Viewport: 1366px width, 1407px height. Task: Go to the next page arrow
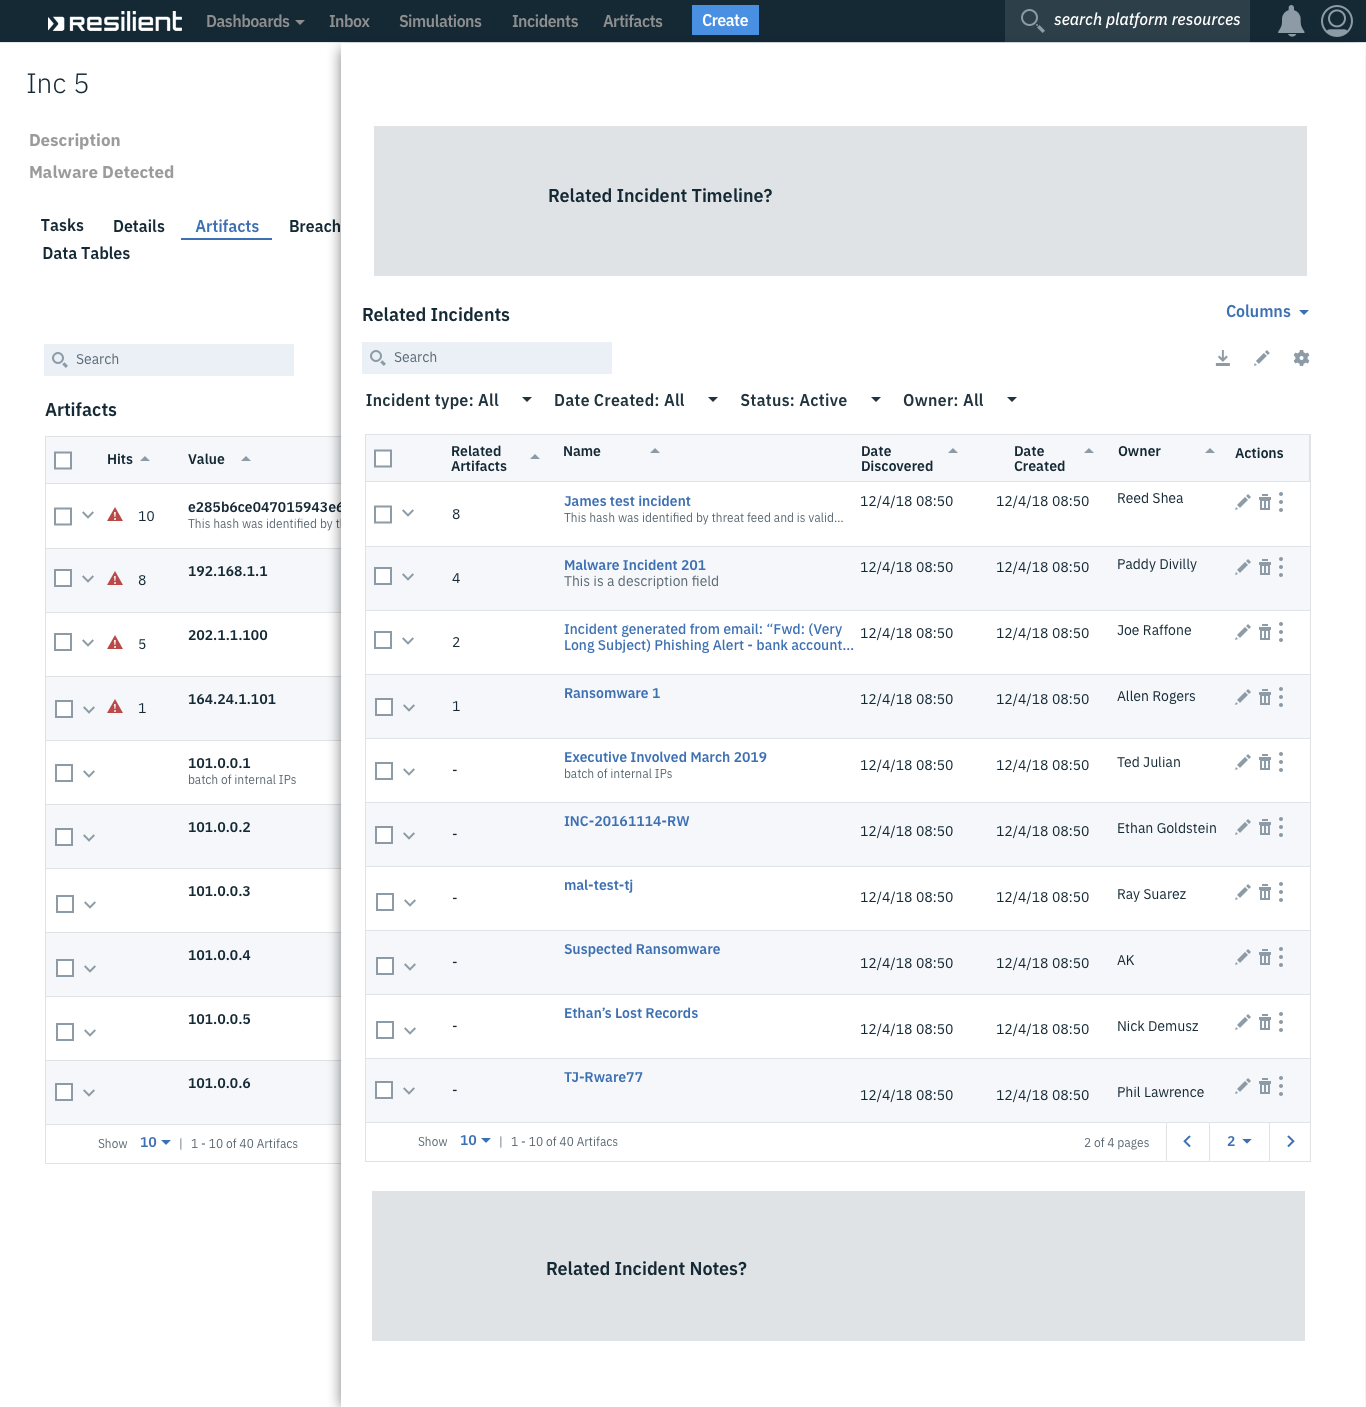1290,1141
